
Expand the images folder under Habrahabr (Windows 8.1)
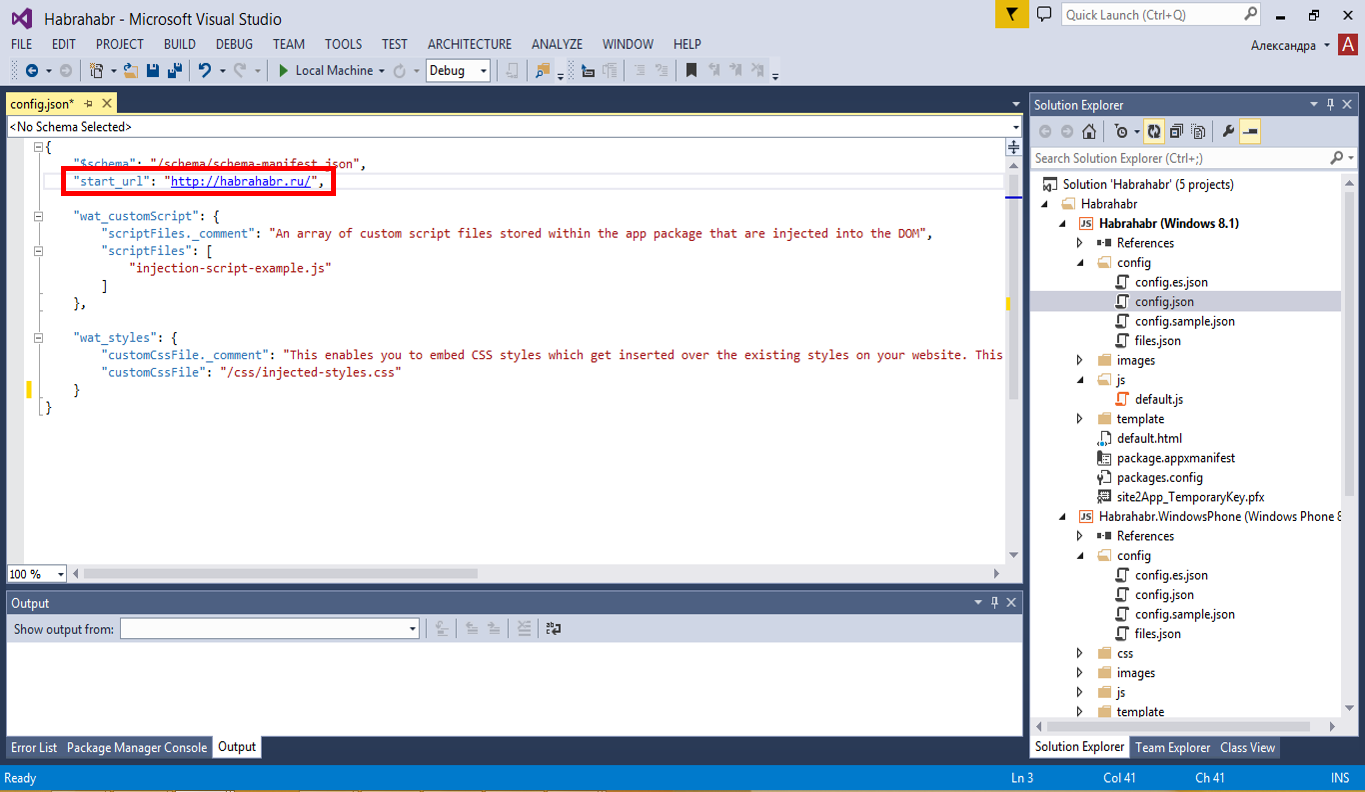click(1079, 360)
